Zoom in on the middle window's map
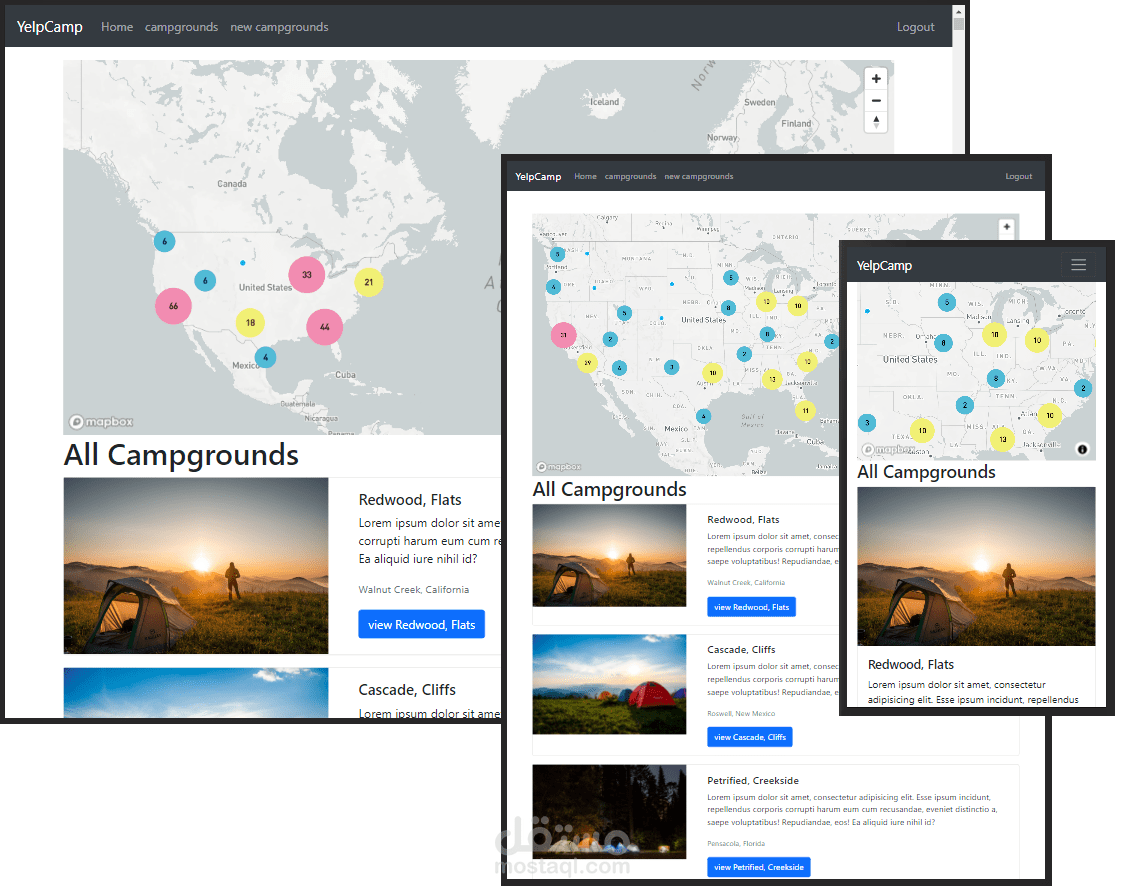Image resolution: width=1126 pixels, height=896 pixels. pos(1006,227)
